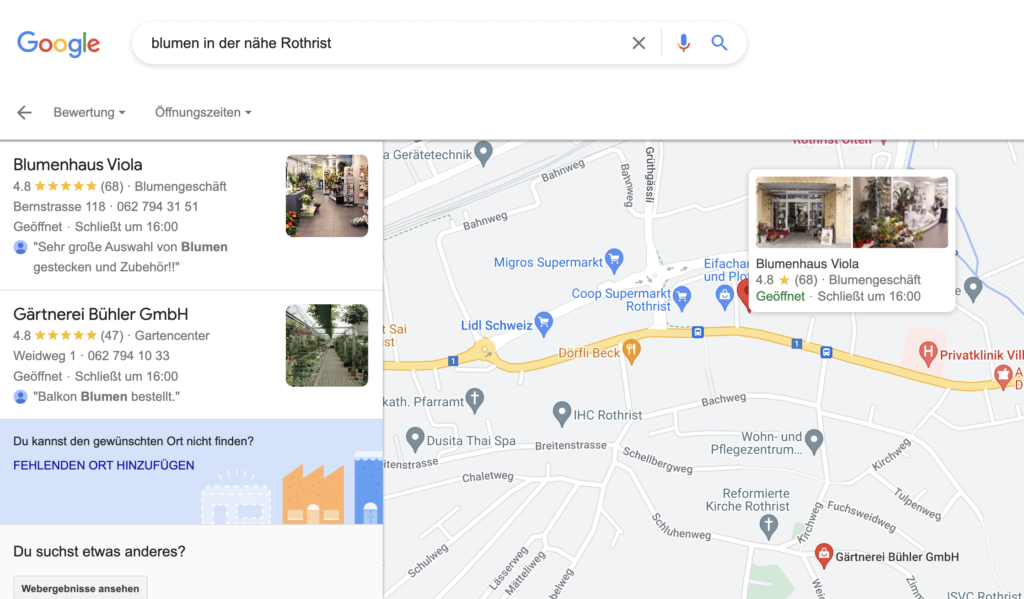The image size is (1024, 599).
Task: Select the Dusita Thai Spa location pin
Action: pos(415,438)
